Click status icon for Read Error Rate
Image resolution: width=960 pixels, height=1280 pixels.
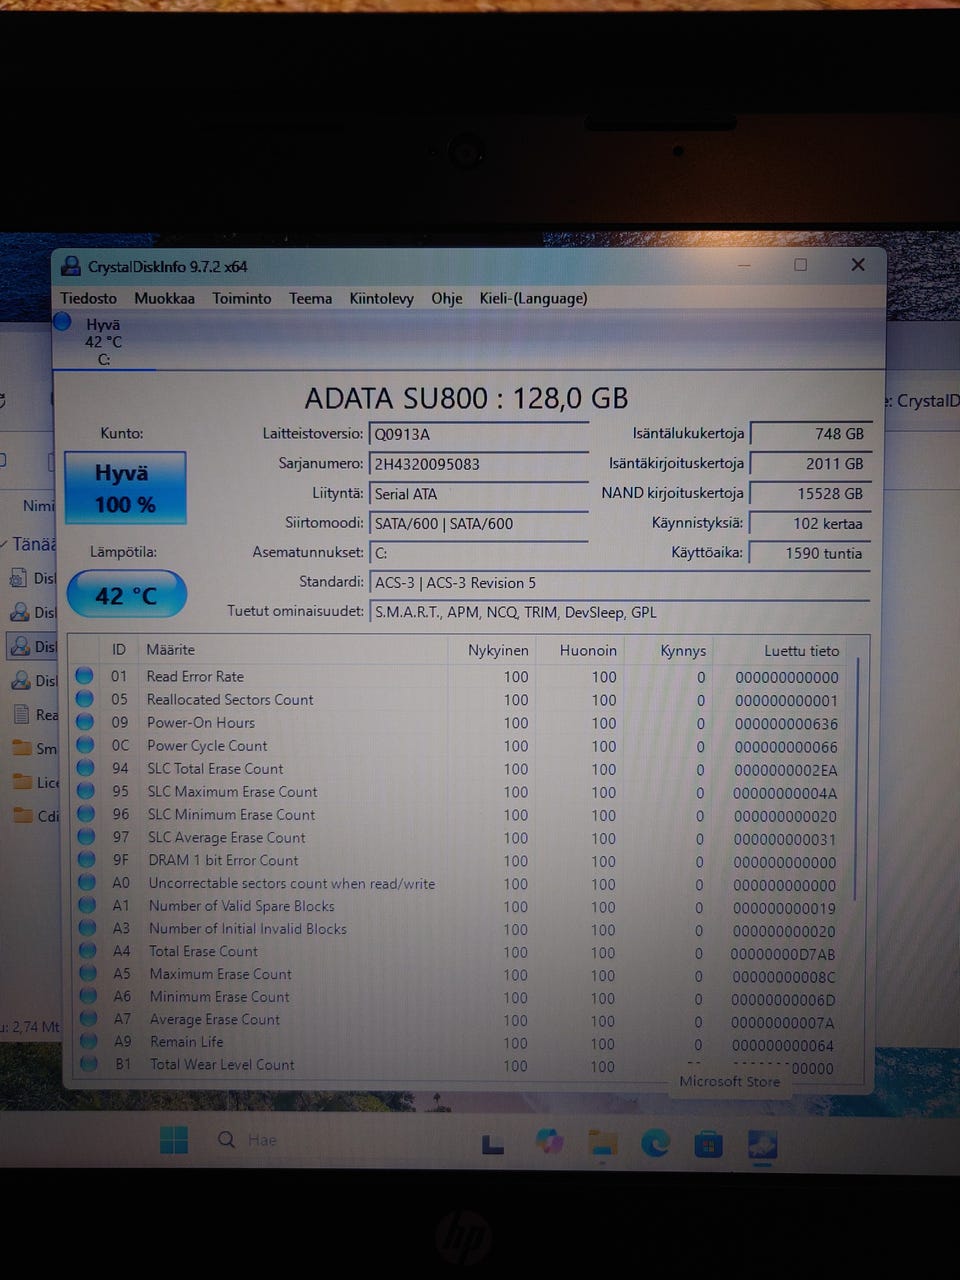coord(85,676)
